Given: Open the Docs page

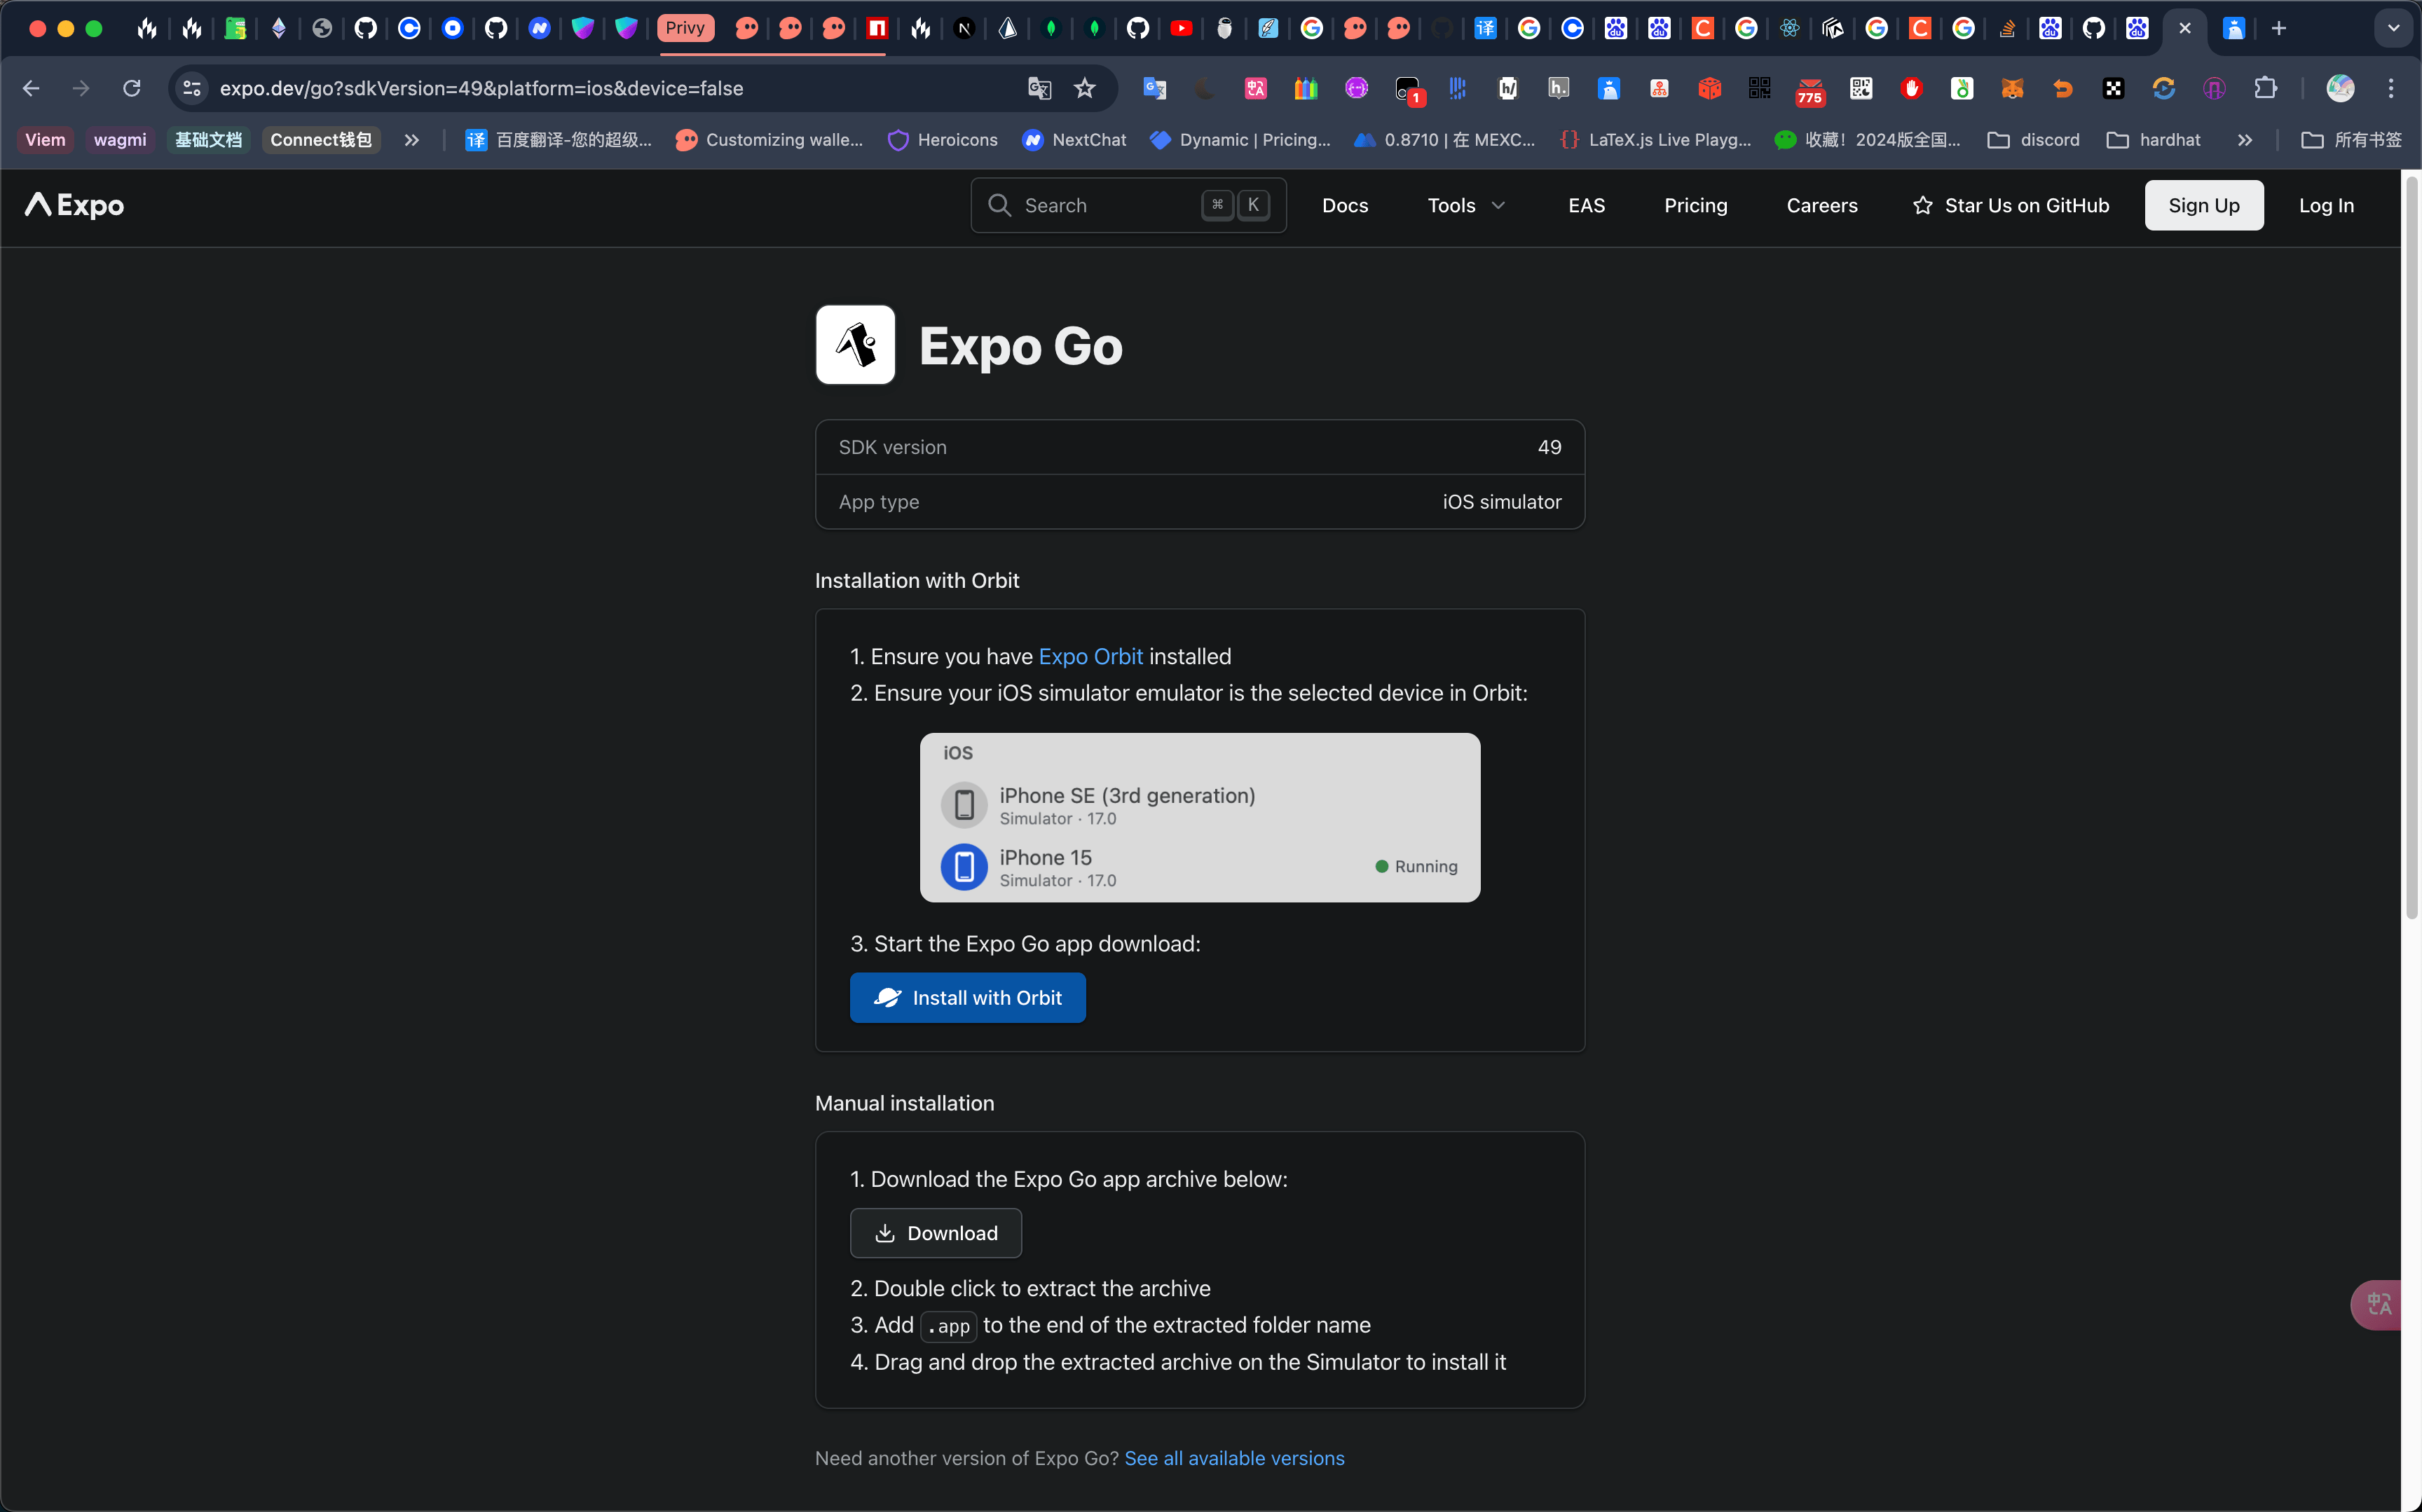Looking at the screenshot, I should 1345,205.
